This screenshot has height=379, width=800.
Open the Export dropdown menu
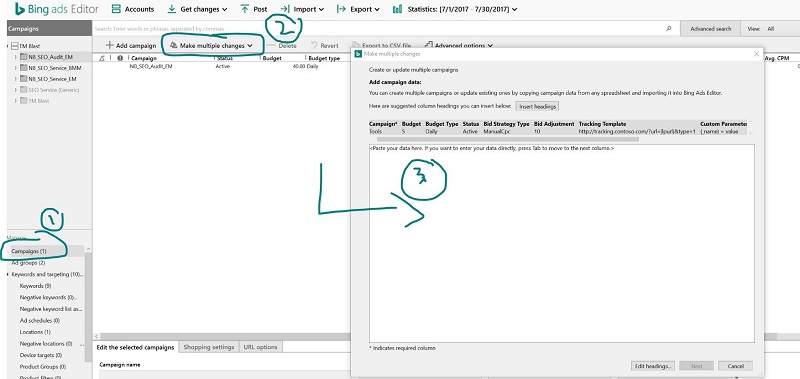pyautogui.click(x=358, y=9)
